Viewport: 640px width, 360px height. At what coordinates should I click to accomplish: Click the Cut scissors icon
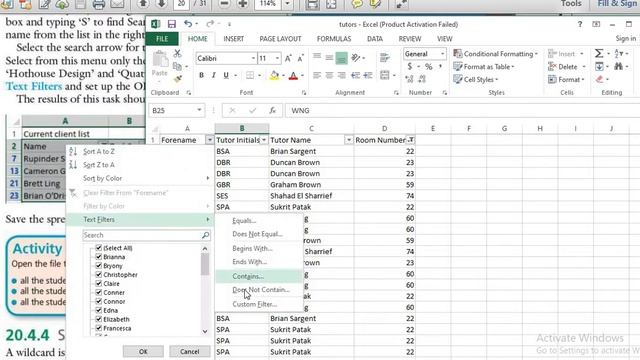click(x=177, y=53)
